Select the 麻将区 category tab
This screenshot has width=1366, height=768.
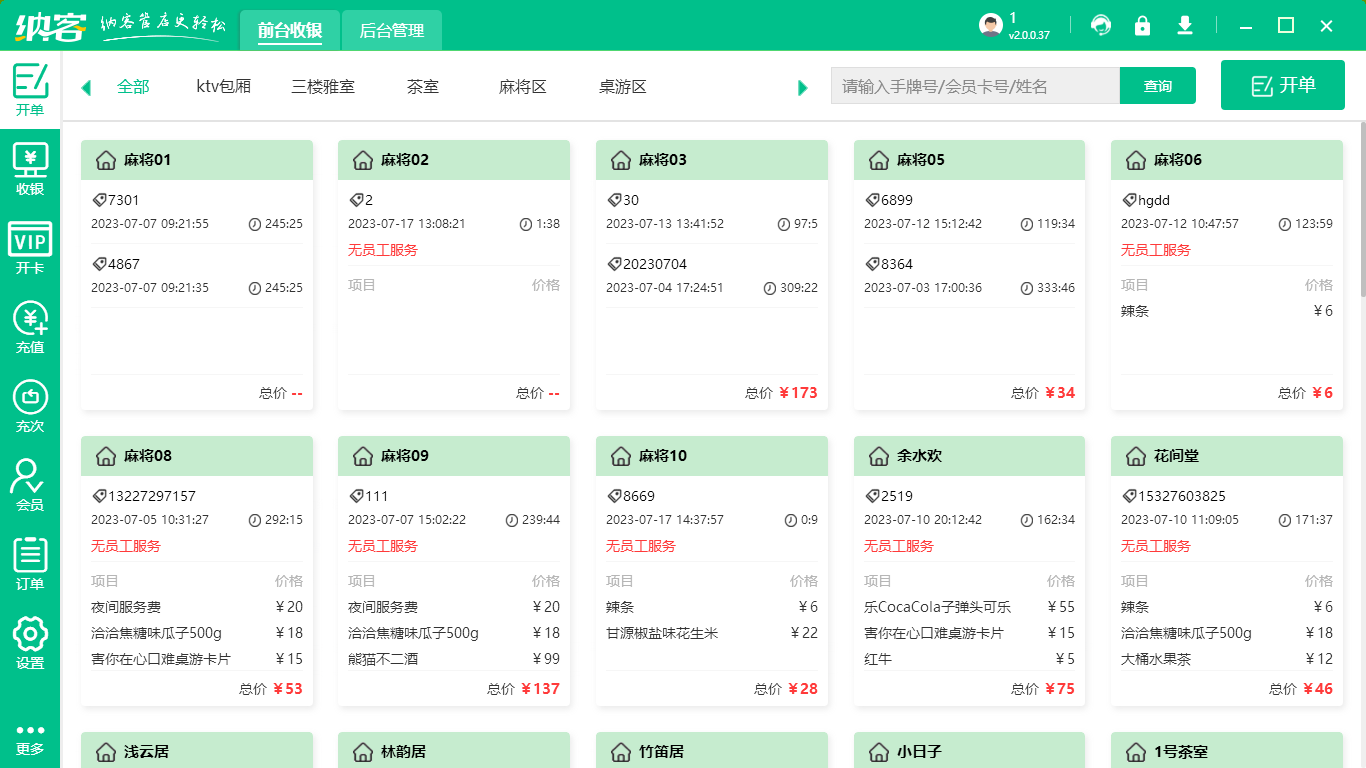point(521,86)
